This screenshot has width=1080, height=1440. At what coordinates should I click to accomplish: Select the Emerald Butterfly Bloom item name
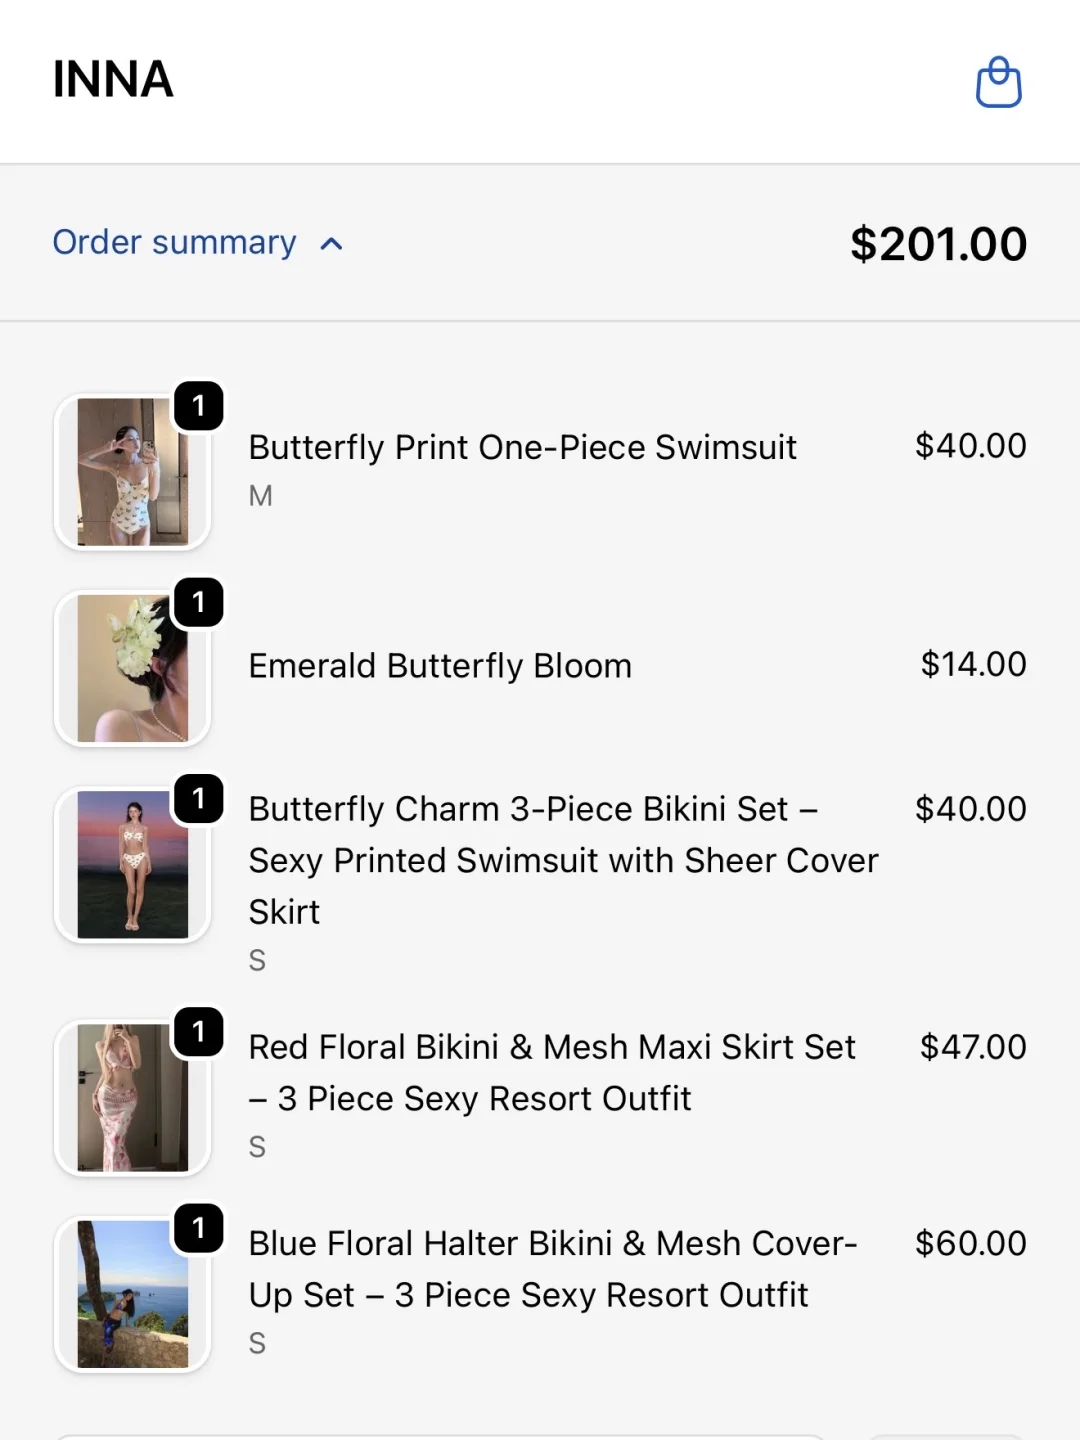440,666
